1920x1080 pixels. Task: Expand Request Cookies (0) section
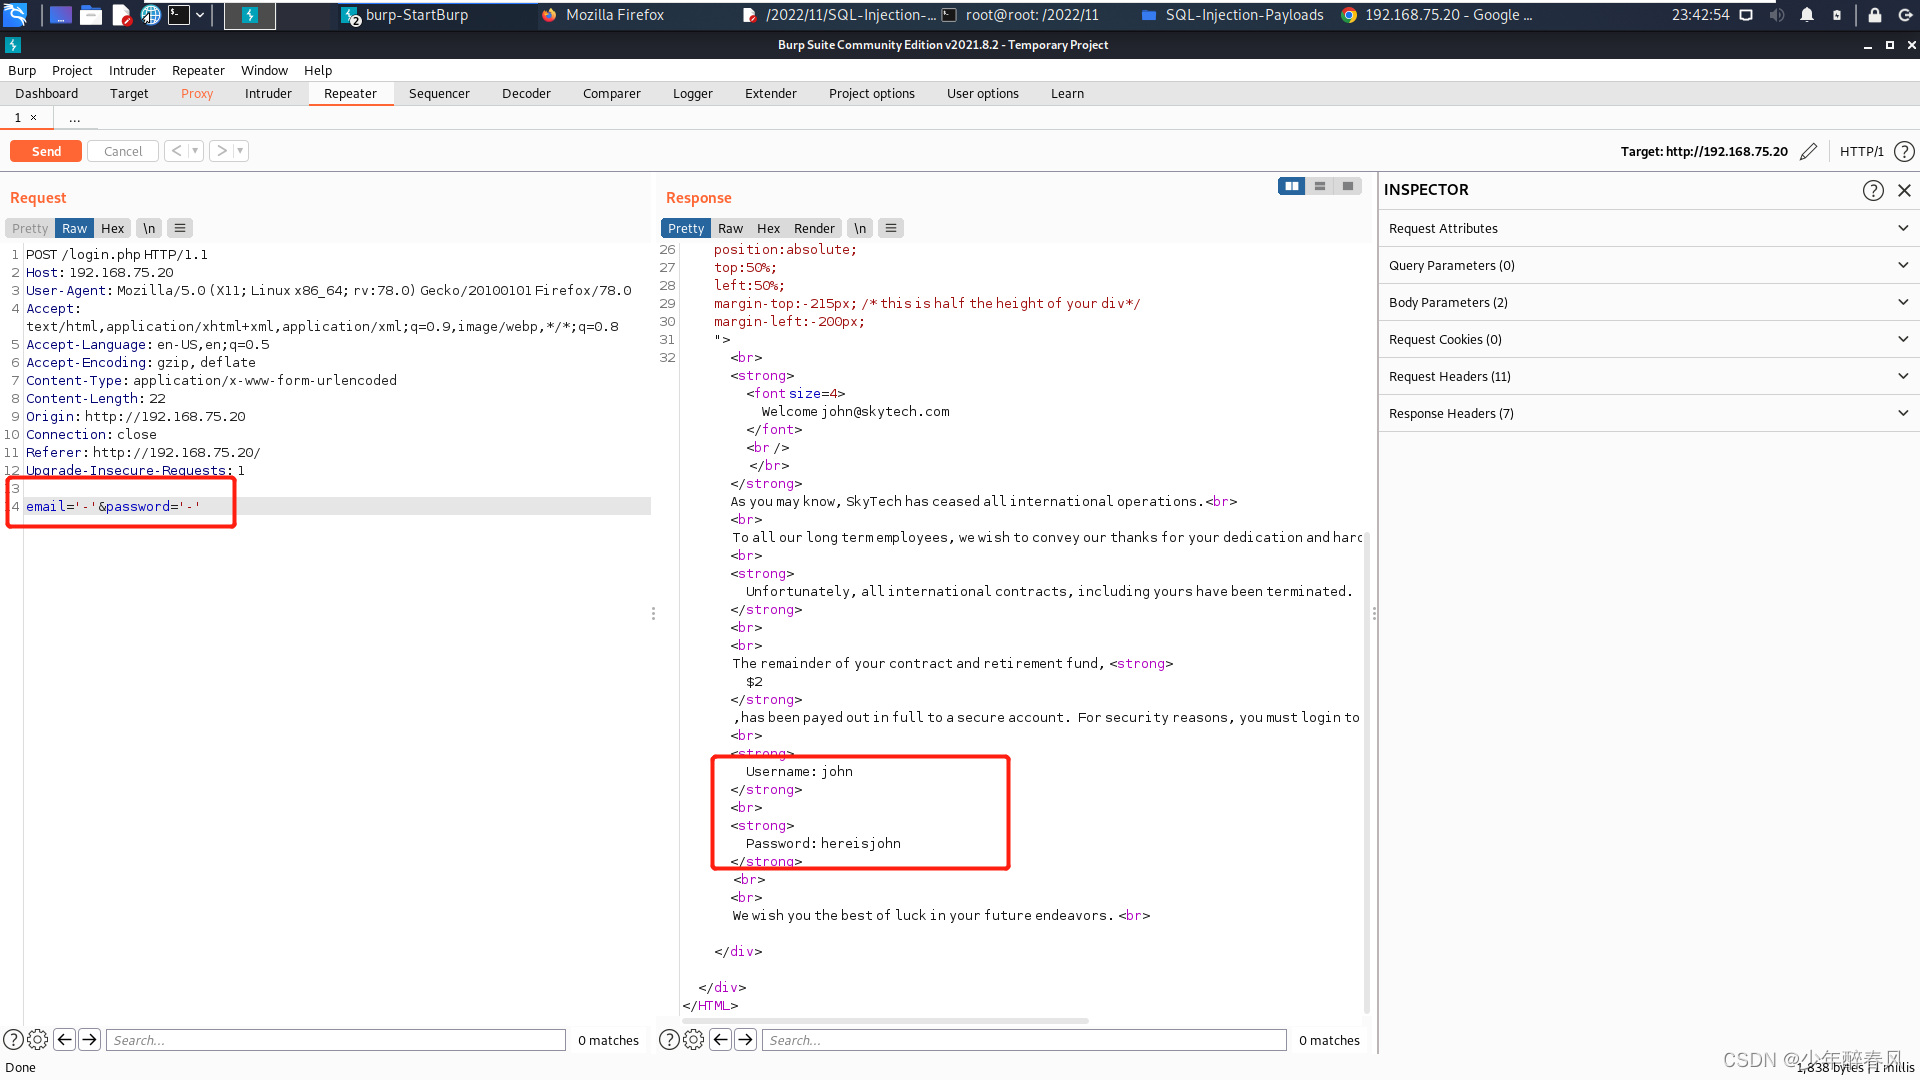[1649, 339]
